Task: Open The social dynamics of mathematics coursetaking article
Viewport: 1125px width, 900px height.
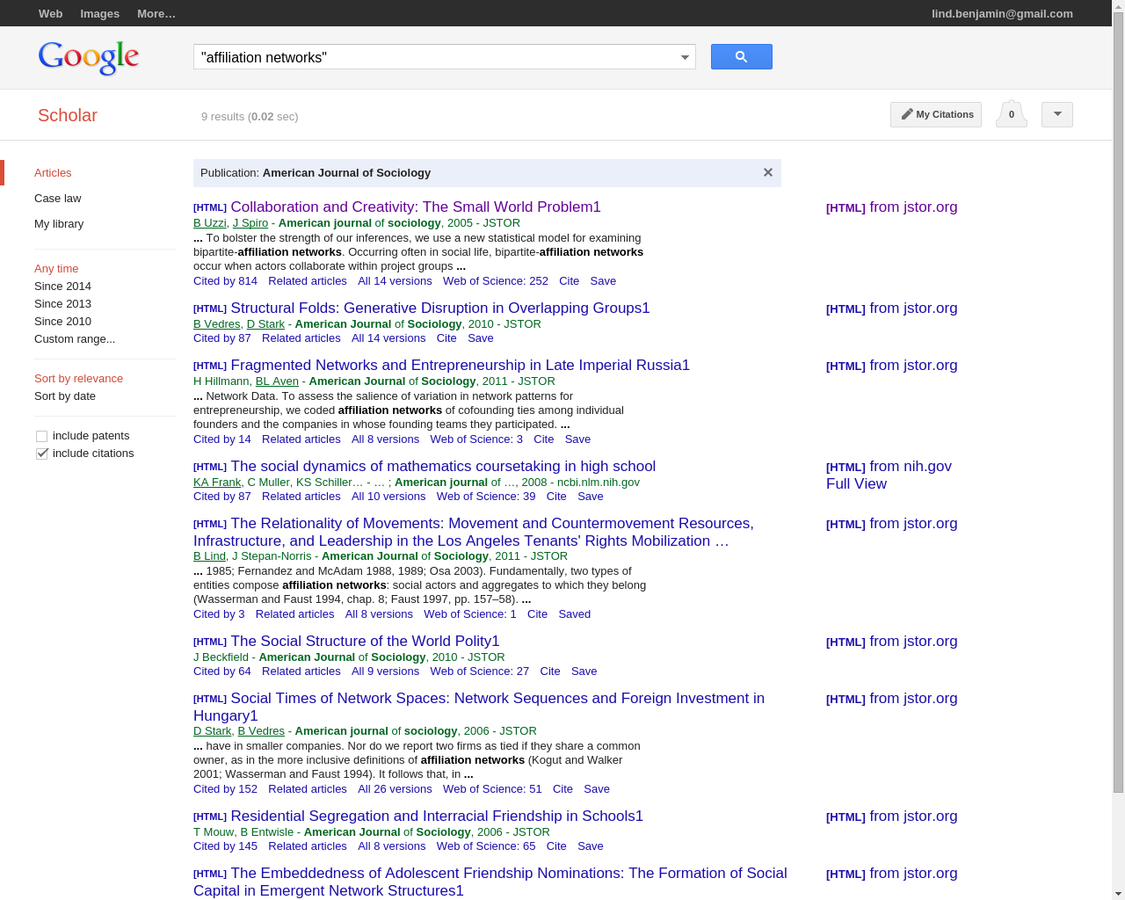Action: tap(443, 467)
